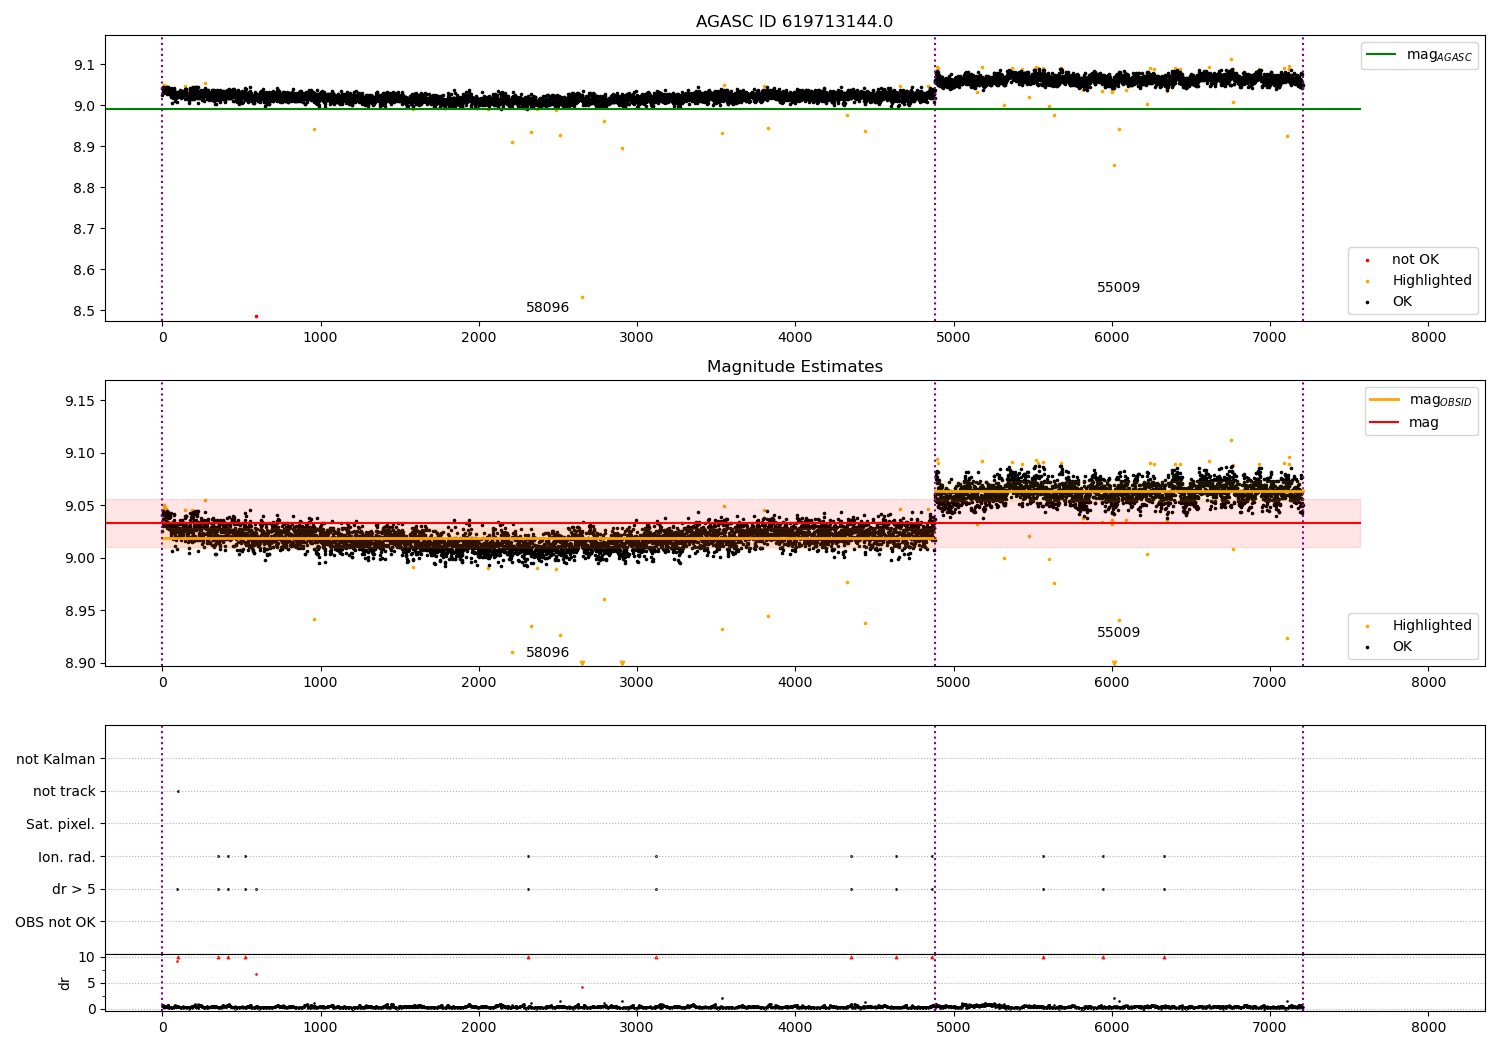
Task: Click the title AGASC ID 619713144.0
Action: point(794,22)
